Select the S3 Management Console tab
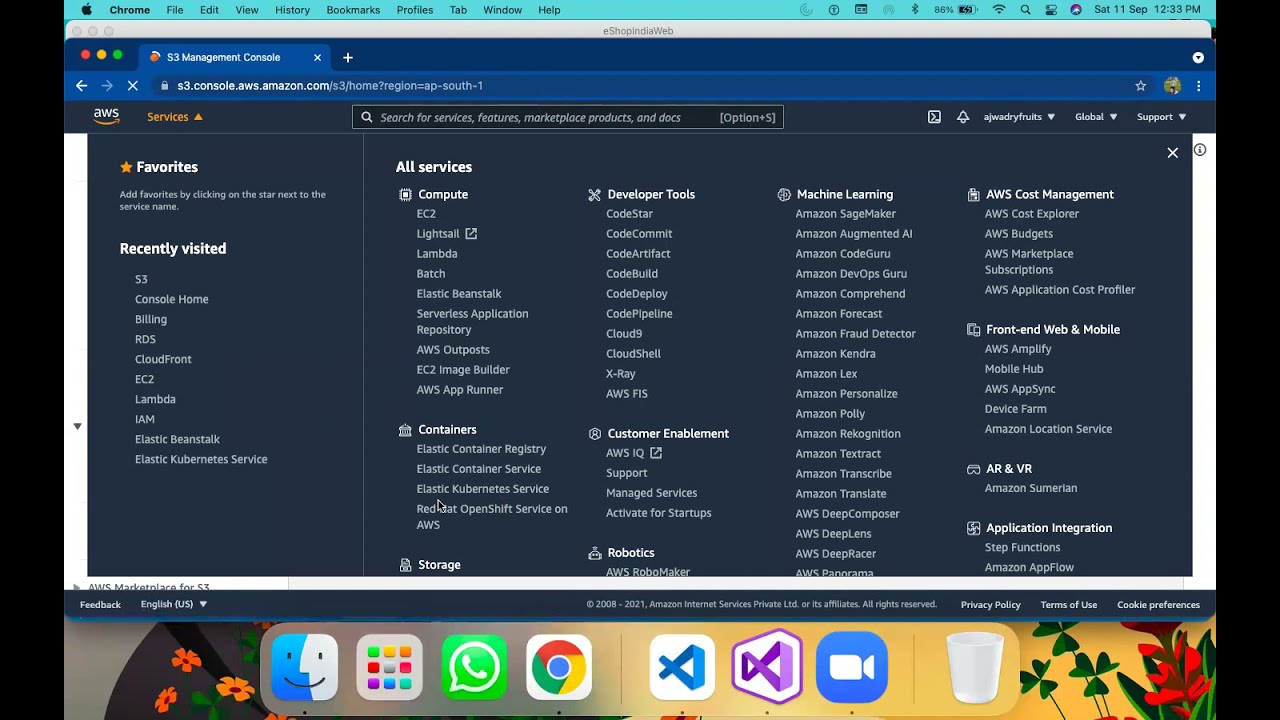Image resolution: width=1280 pixels, height=720 pixels. [x=235, y=58]
